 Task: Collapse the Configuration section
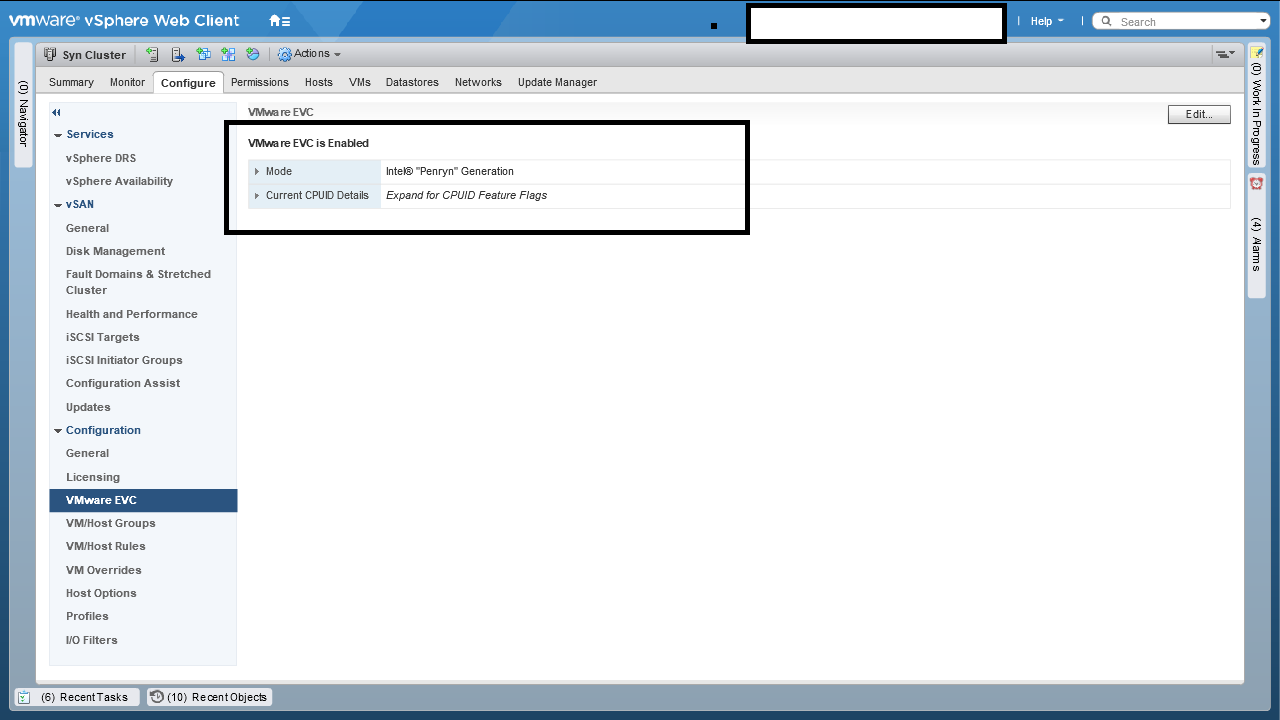(x=58, y=431)
